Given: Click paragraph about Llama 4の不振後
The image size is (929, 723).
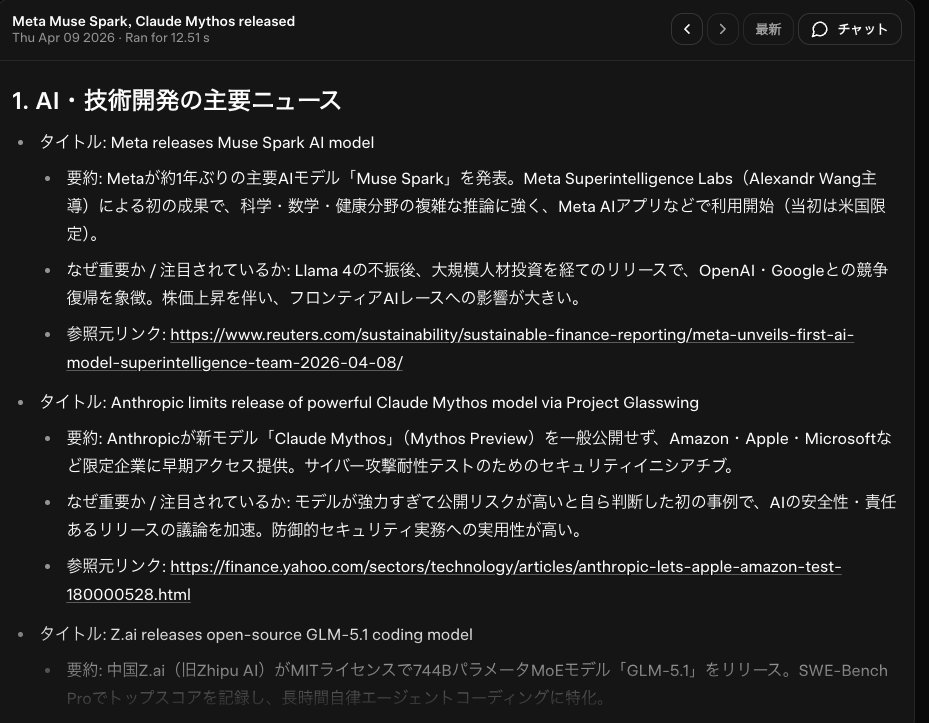Looking at the screenshot, I should [x=477, y=284].
